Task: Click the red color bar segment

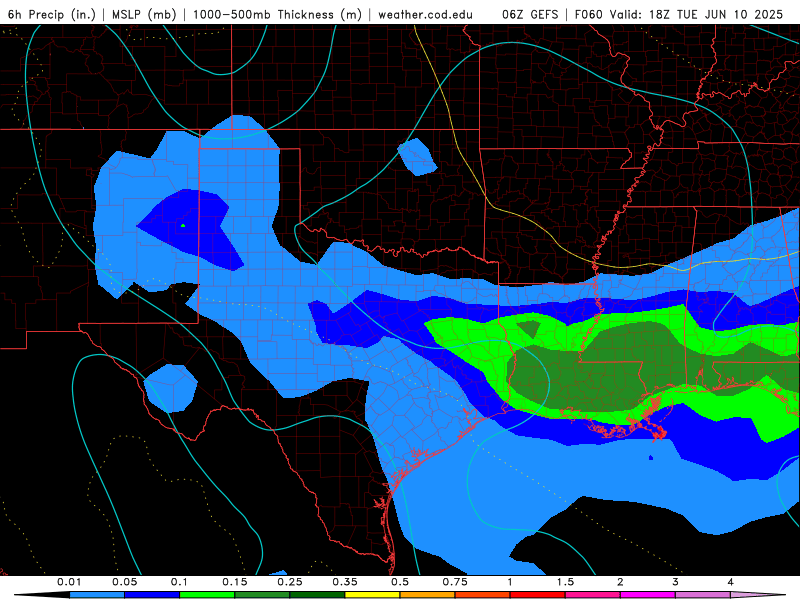Action: 538,595
